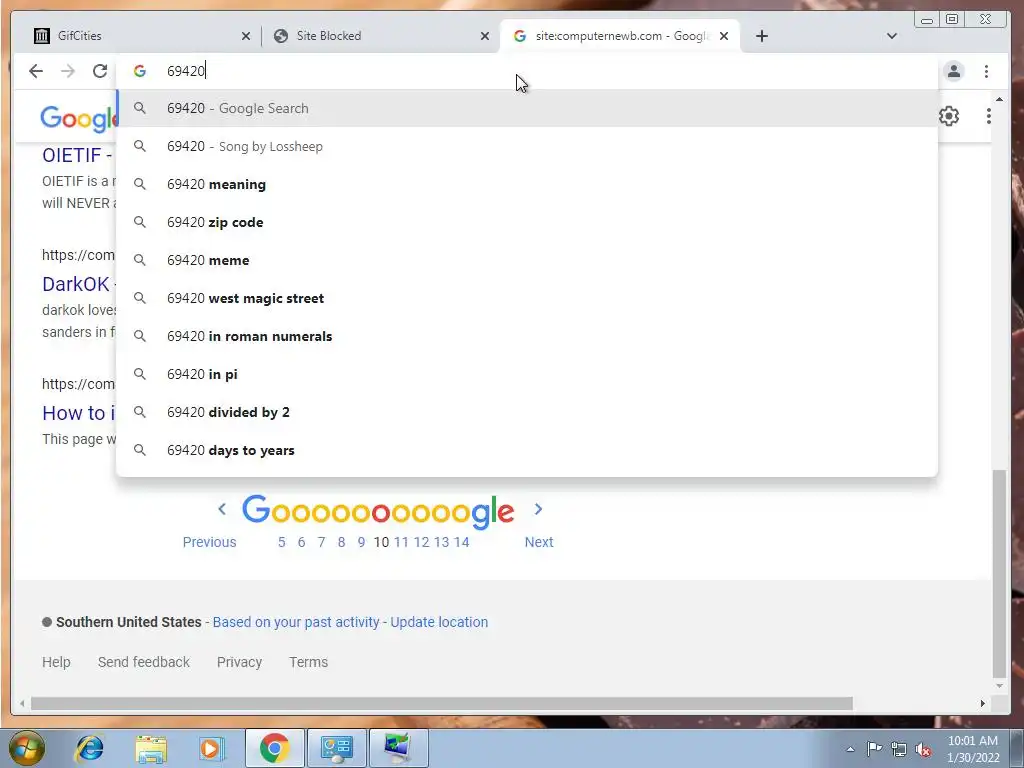Open the Send feedback footer link
1024x768 pixels.
pos(144,662)
